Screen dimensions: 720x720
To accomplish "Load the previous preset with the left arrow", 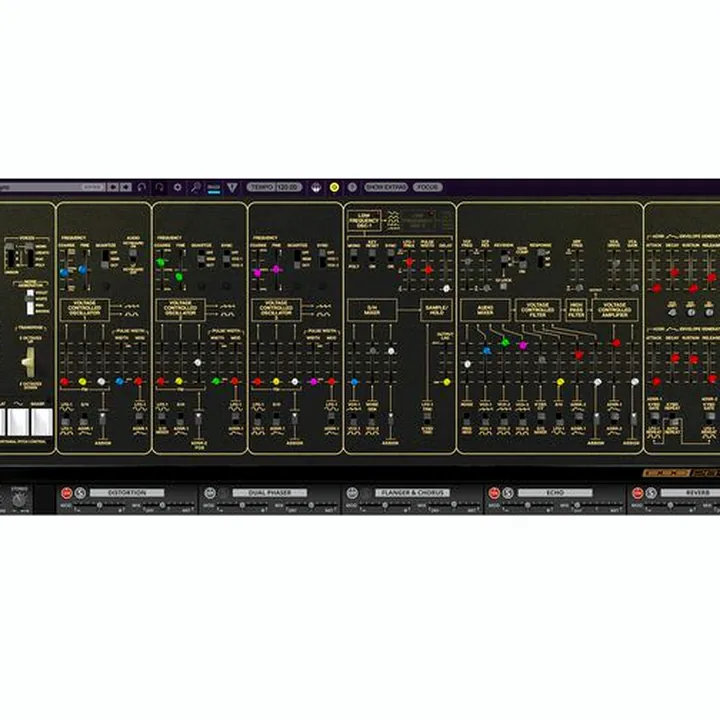I will 113,187.
